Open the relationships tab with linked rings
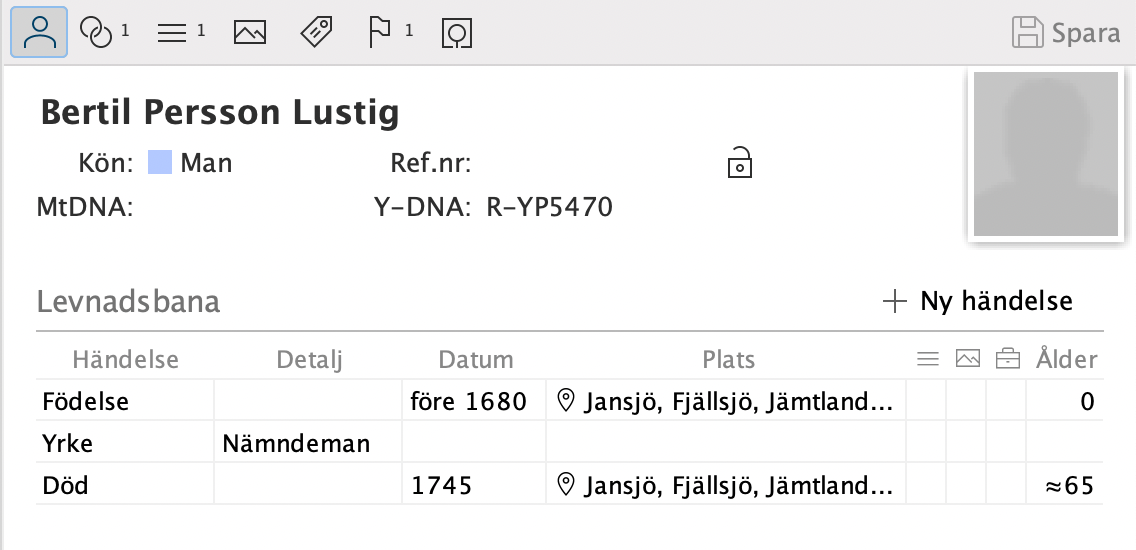Screen dimensions: 1136x550 click(x=97, y=33)
